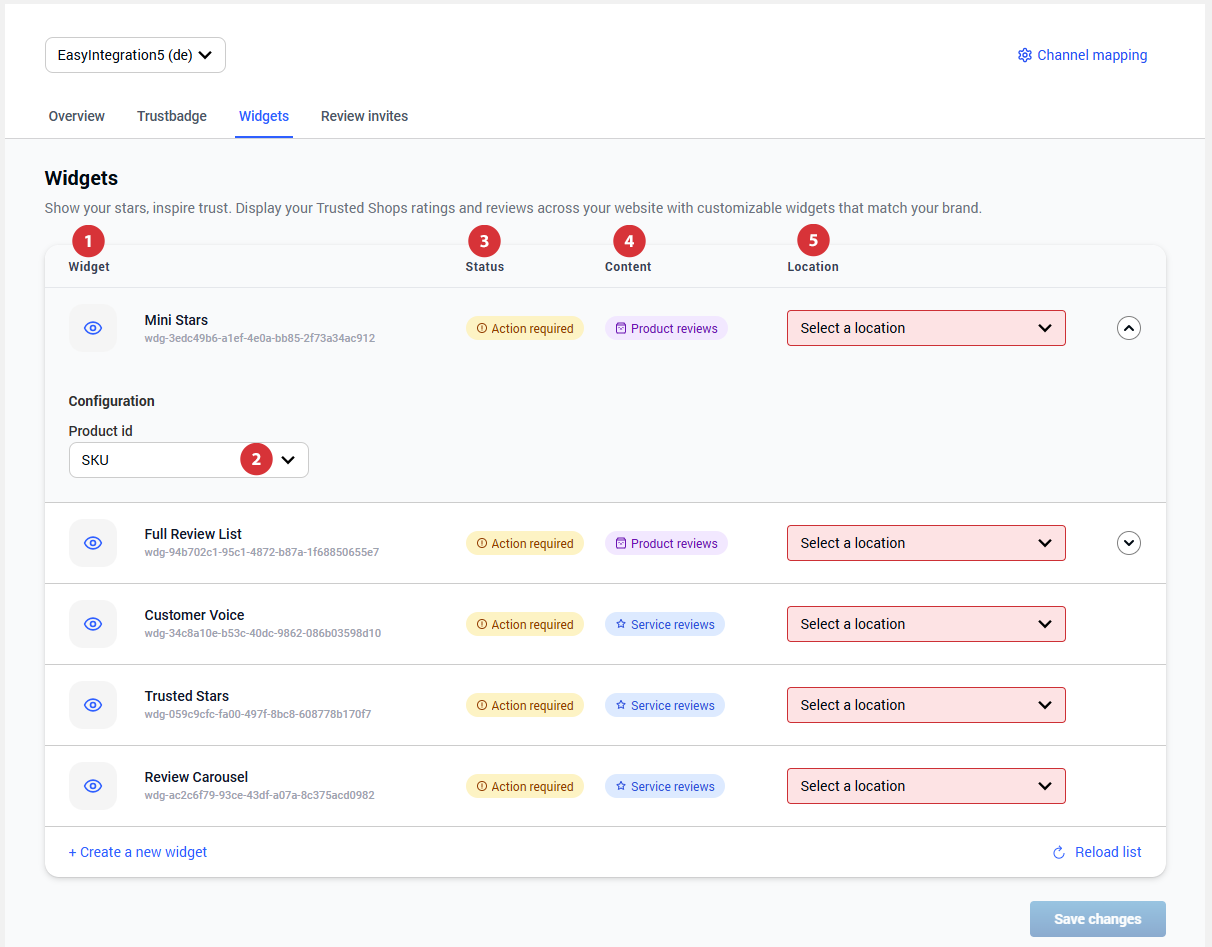Toggle the Full Review List eye preview
This screenshot has height=947, width=1212.
point(93,543)
